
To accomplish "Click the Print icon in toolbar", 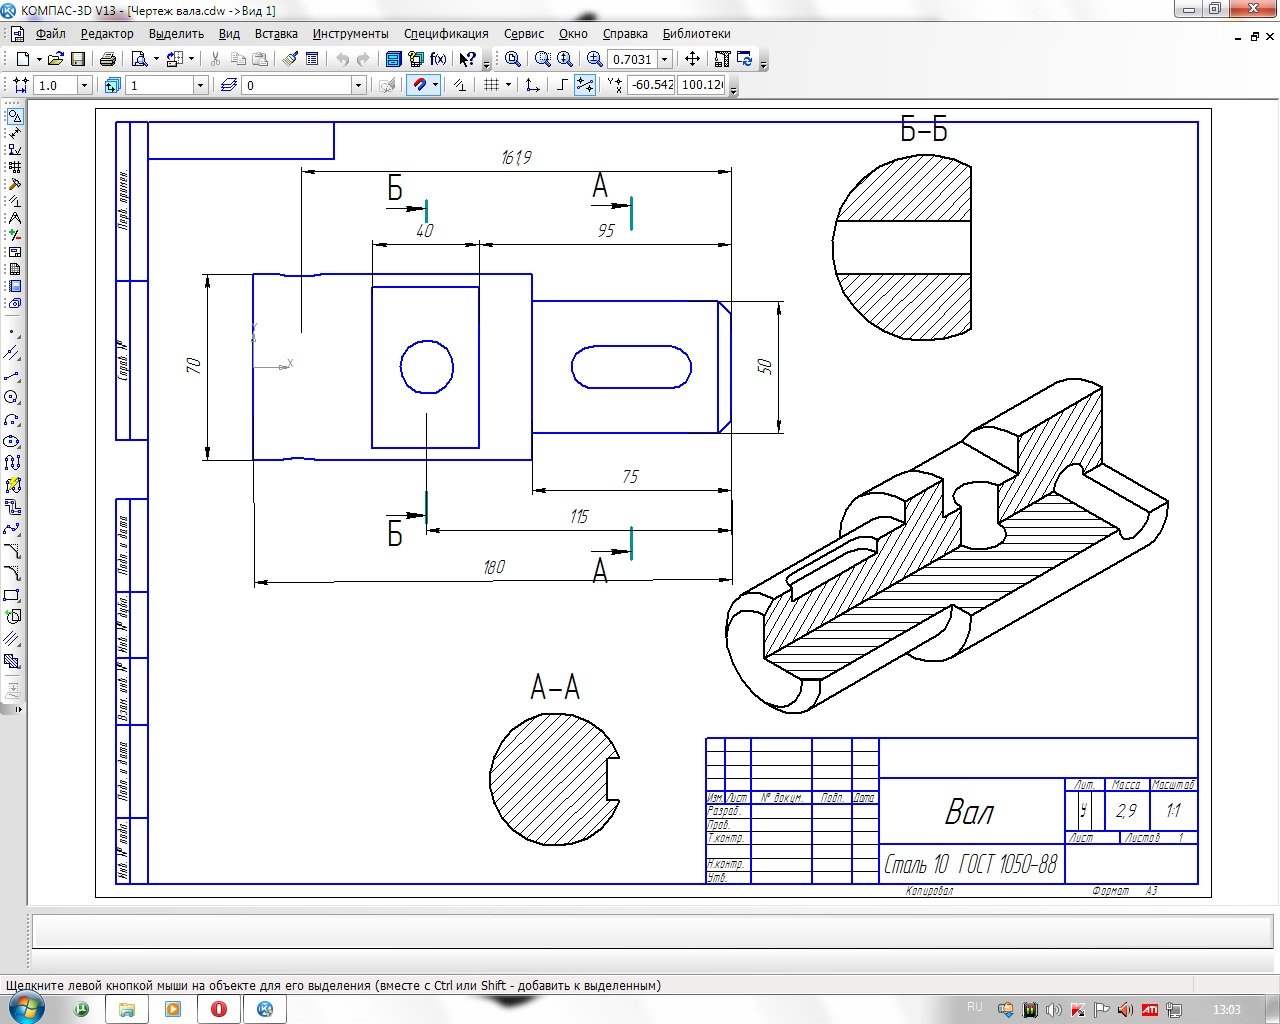I will (108, 59).
